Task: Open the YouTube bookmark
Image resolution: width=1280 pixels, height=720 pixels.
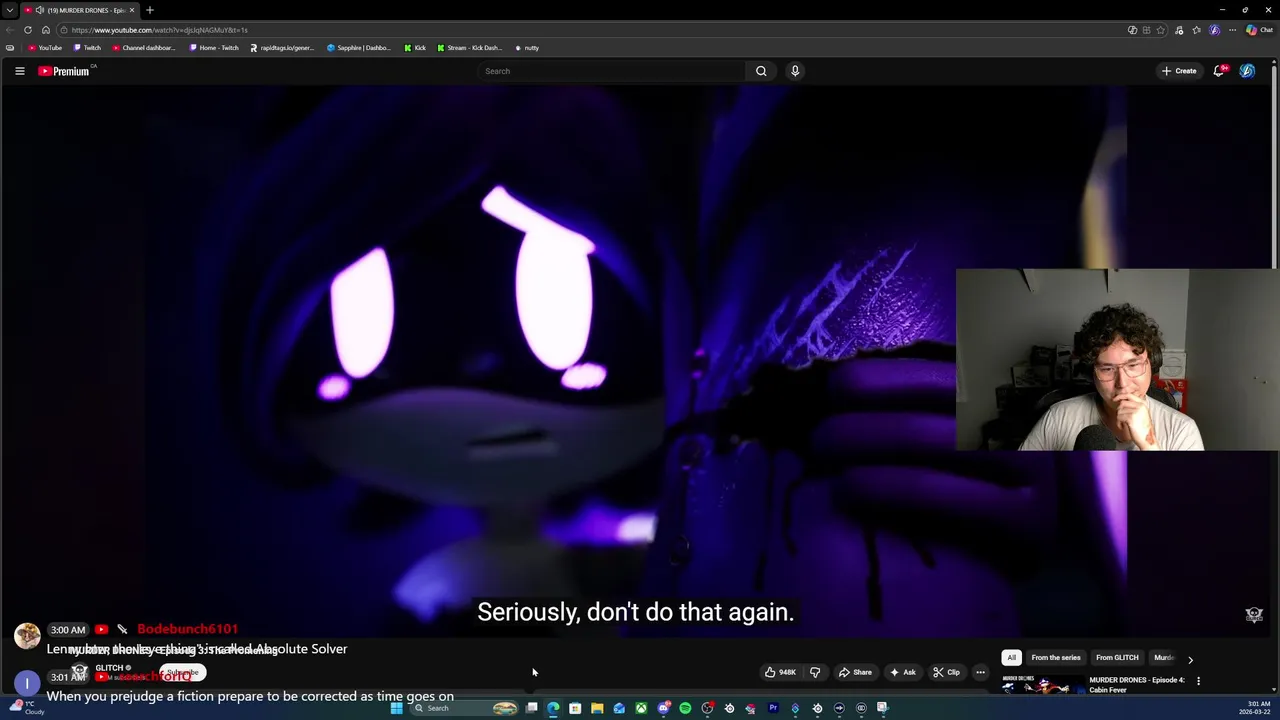Action: pyautogui.click(x=44, y=48)
